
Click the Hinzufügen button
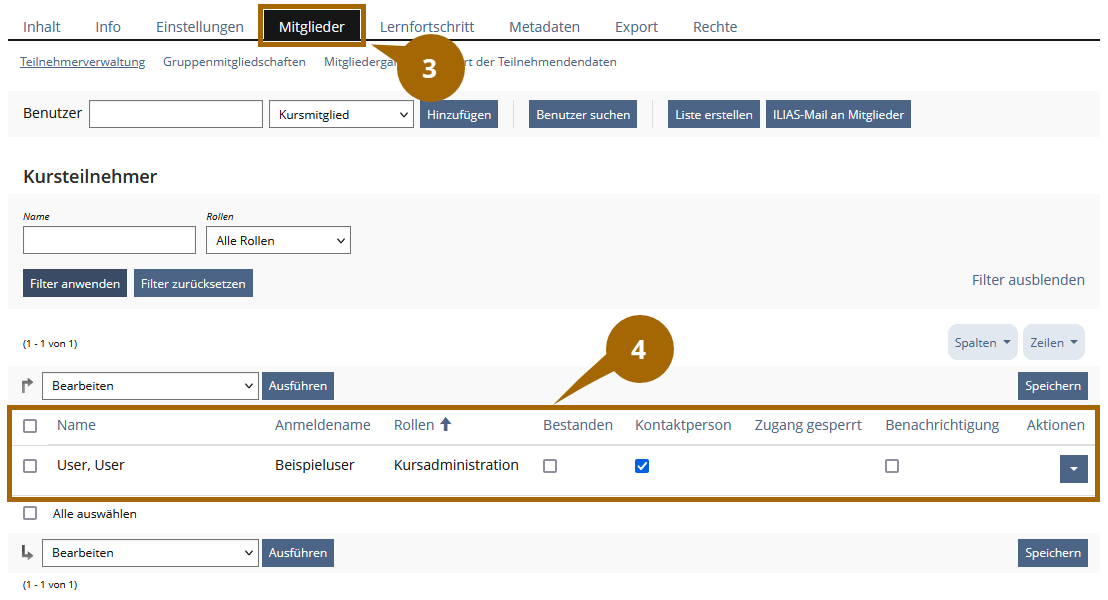point(459,115)
